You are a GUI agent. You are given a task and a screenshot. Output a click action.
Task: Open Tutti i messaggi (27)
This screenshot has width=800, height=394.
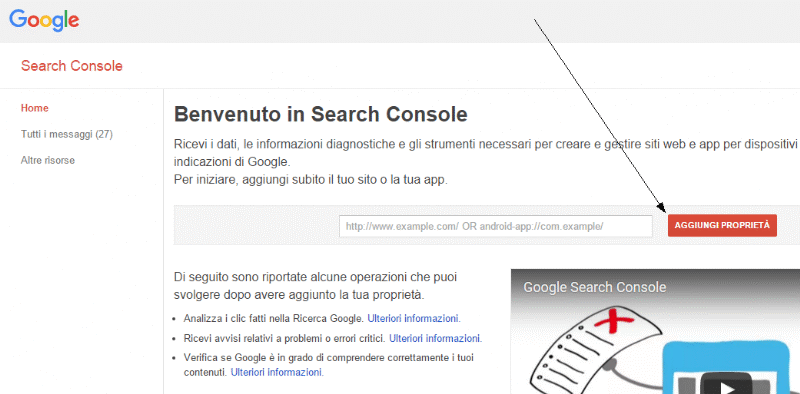67,134
